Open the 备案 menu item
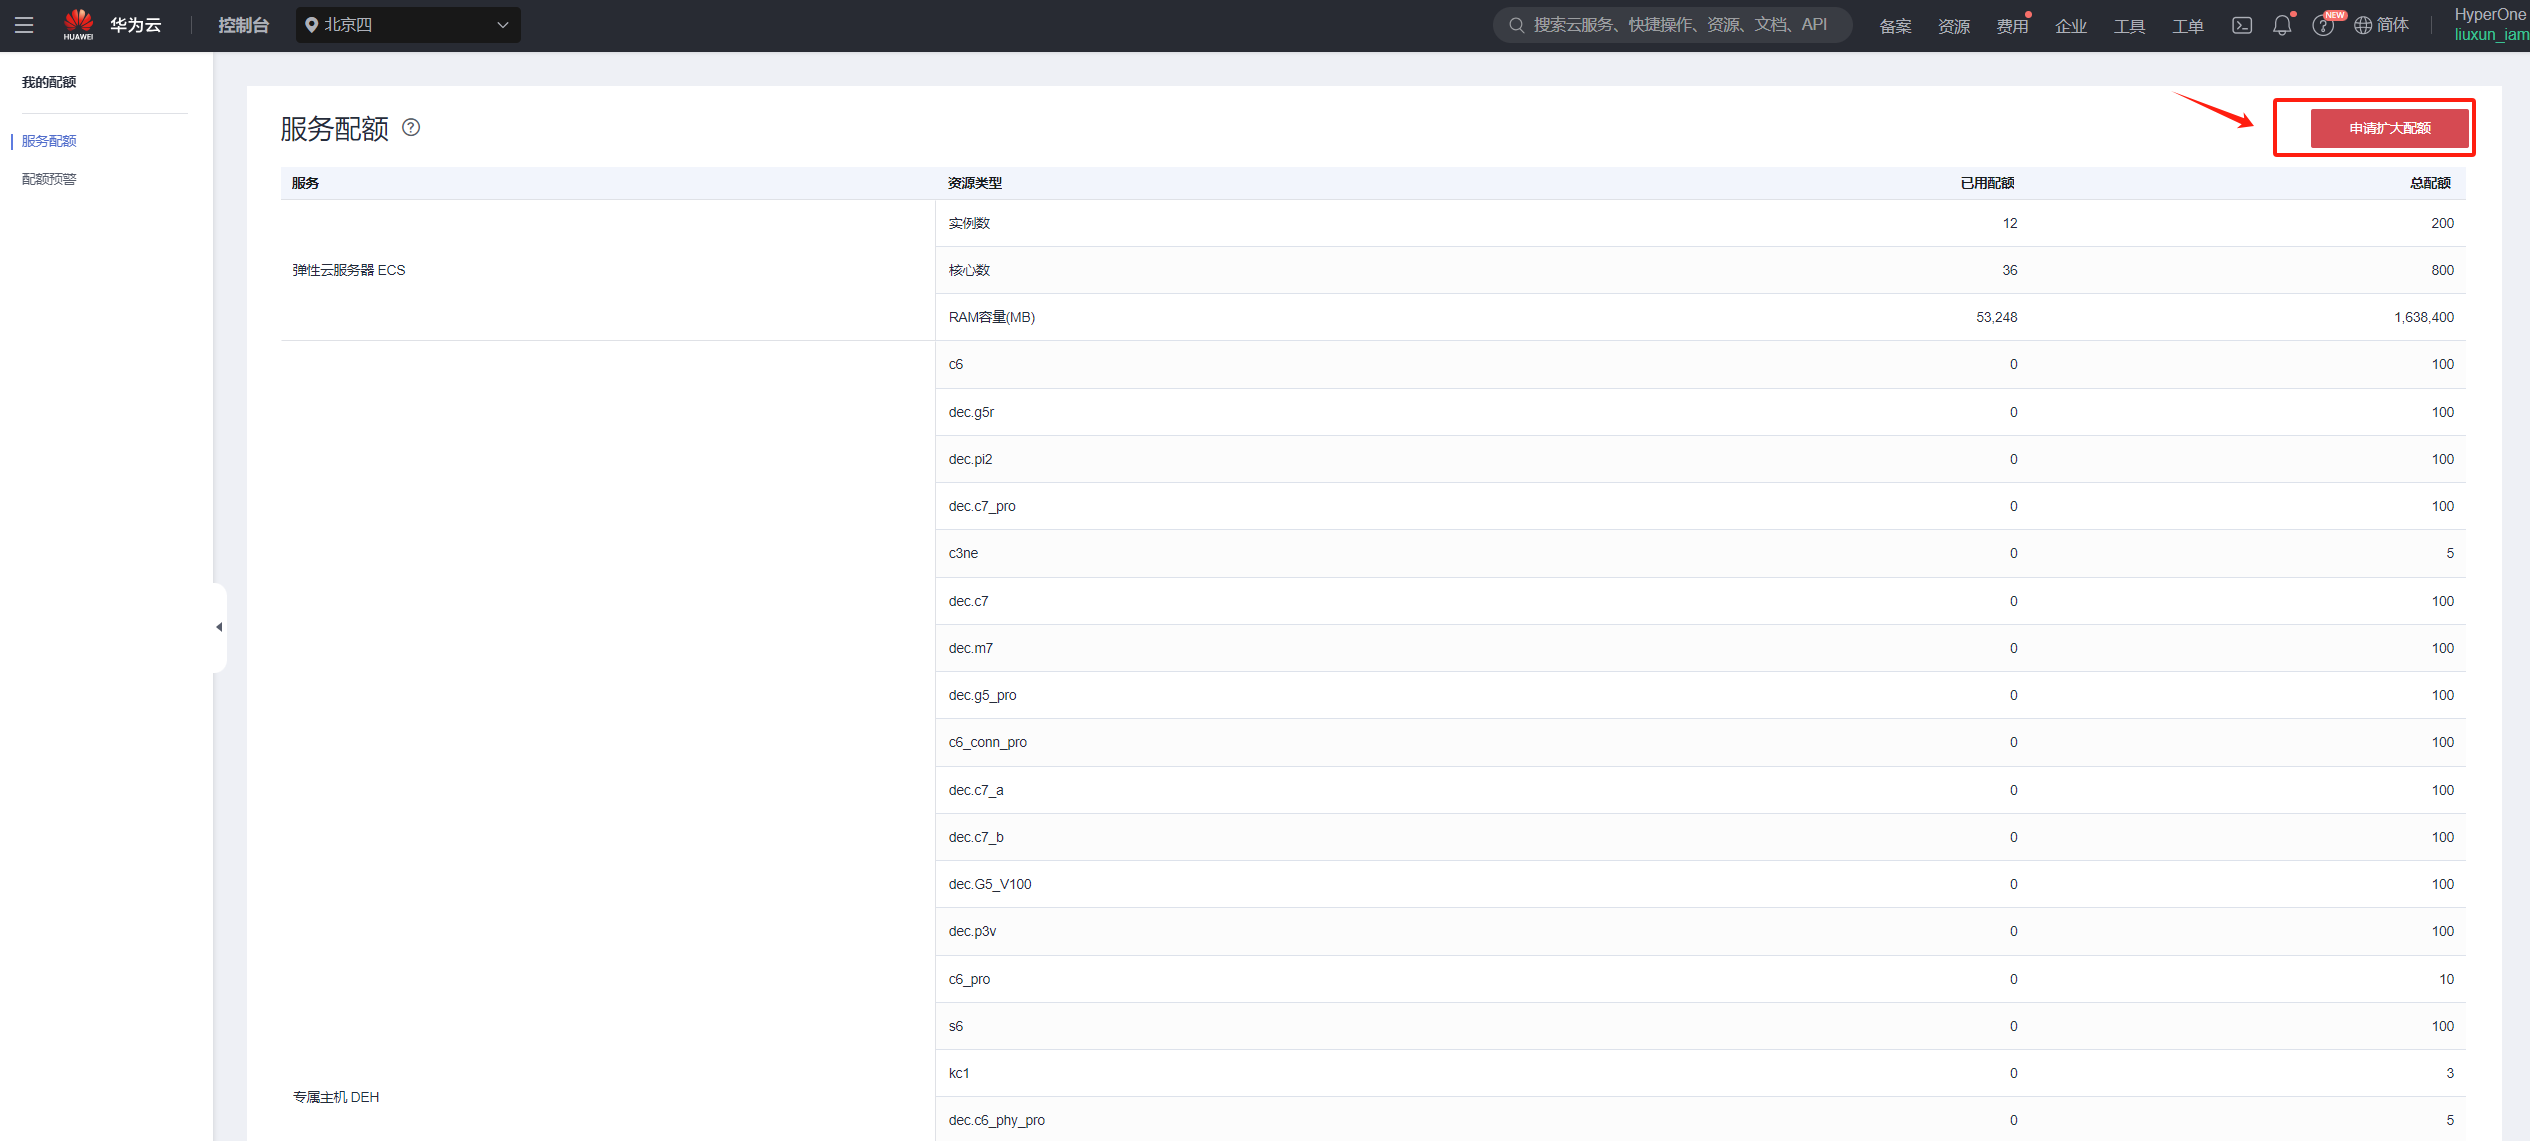This screenshot has width=2530, height=1141. pos(1895,26)
